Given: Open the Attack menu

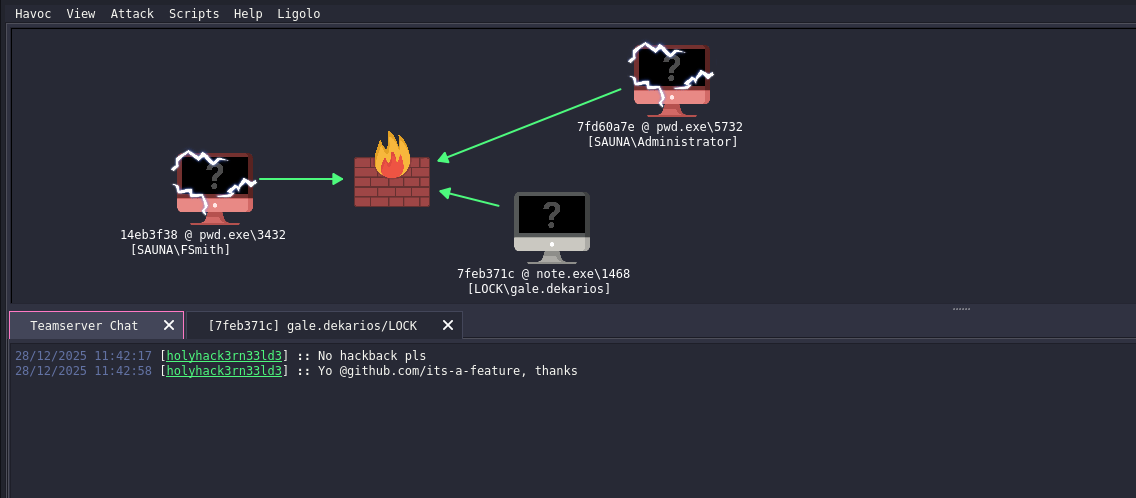Looking at the screenshot, I should tap(132, 14).
